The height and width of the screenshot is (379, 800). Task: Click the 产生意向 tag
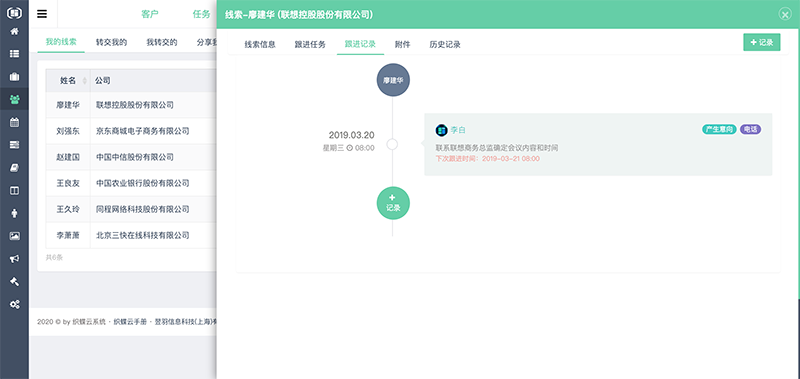coord(719,130)
